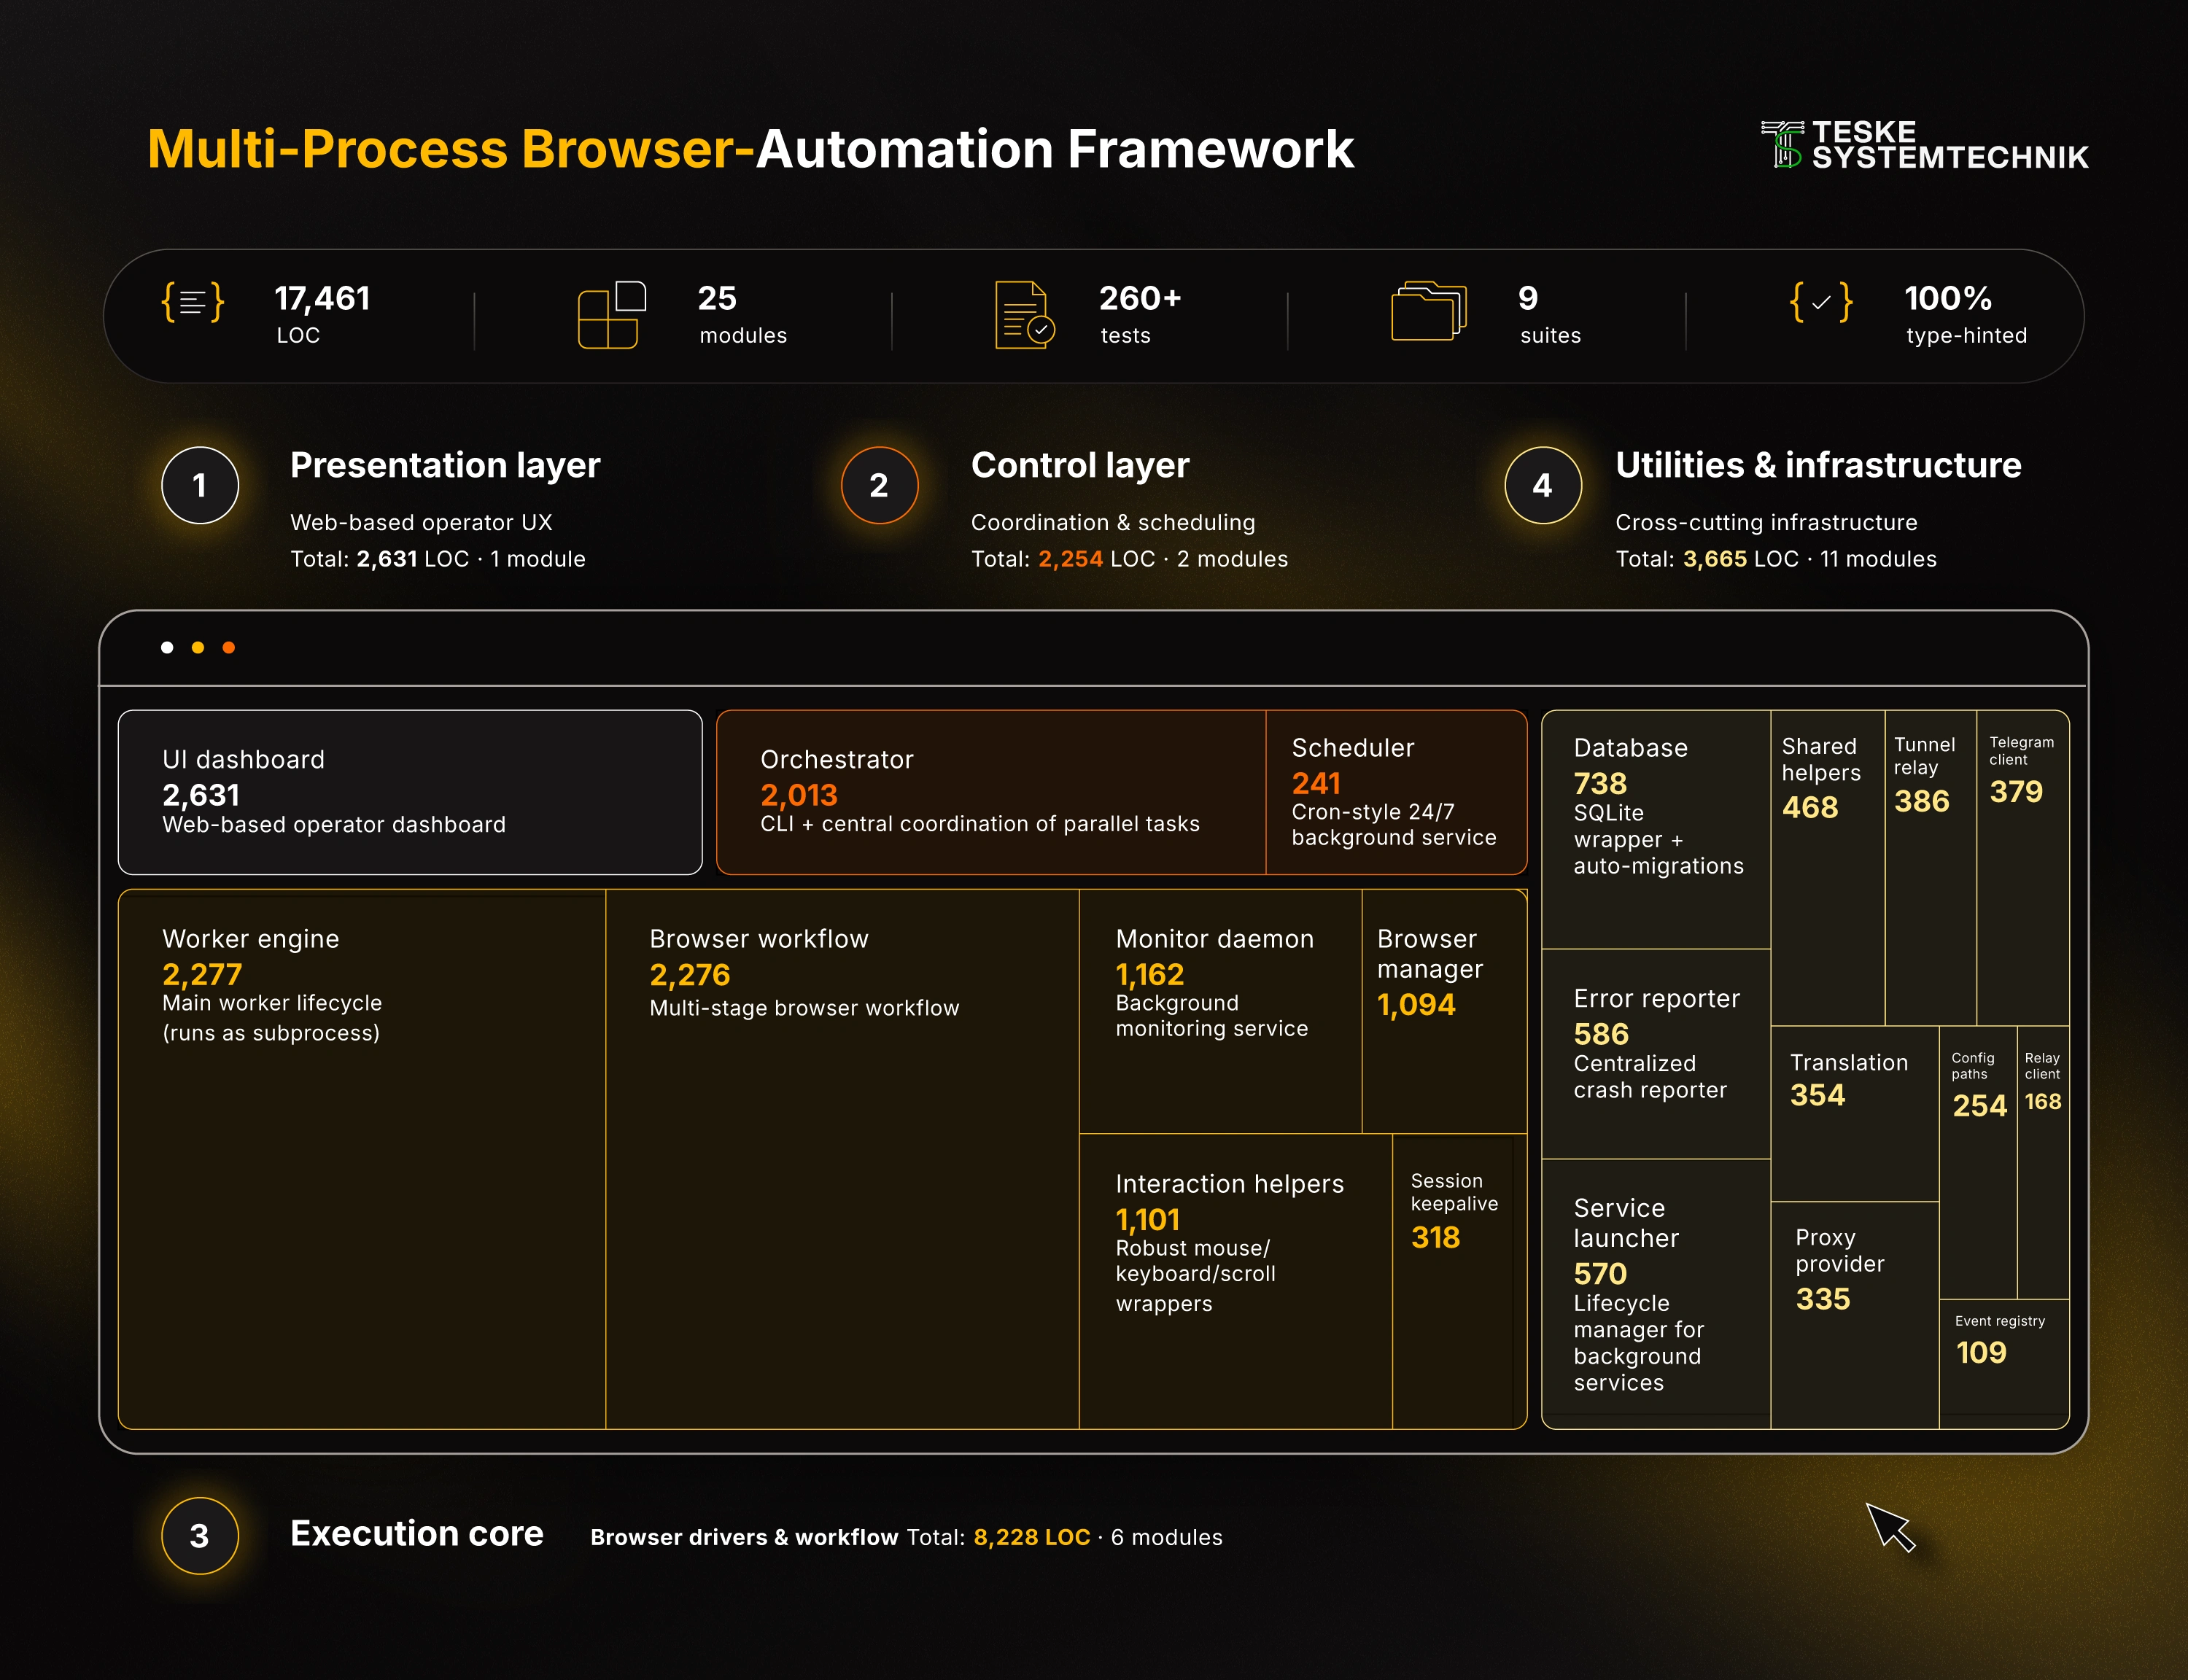Select the Monitor daemon tile

tap(1220, 1011)
